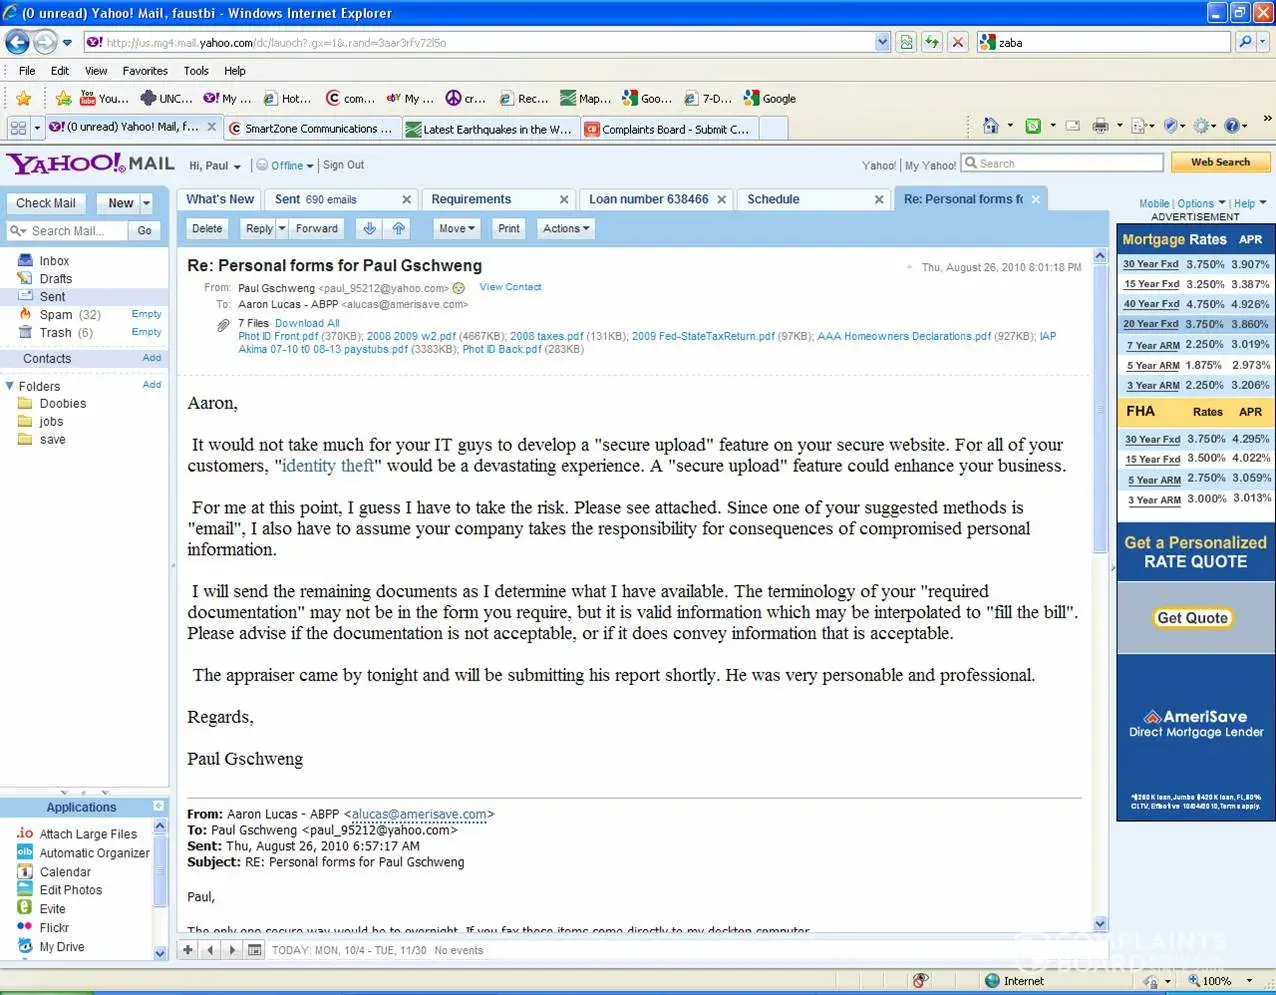This screenshot has width=1276, height=995.
Task: Open the Google favorites bar shortcut
Action: click(770, 98)
